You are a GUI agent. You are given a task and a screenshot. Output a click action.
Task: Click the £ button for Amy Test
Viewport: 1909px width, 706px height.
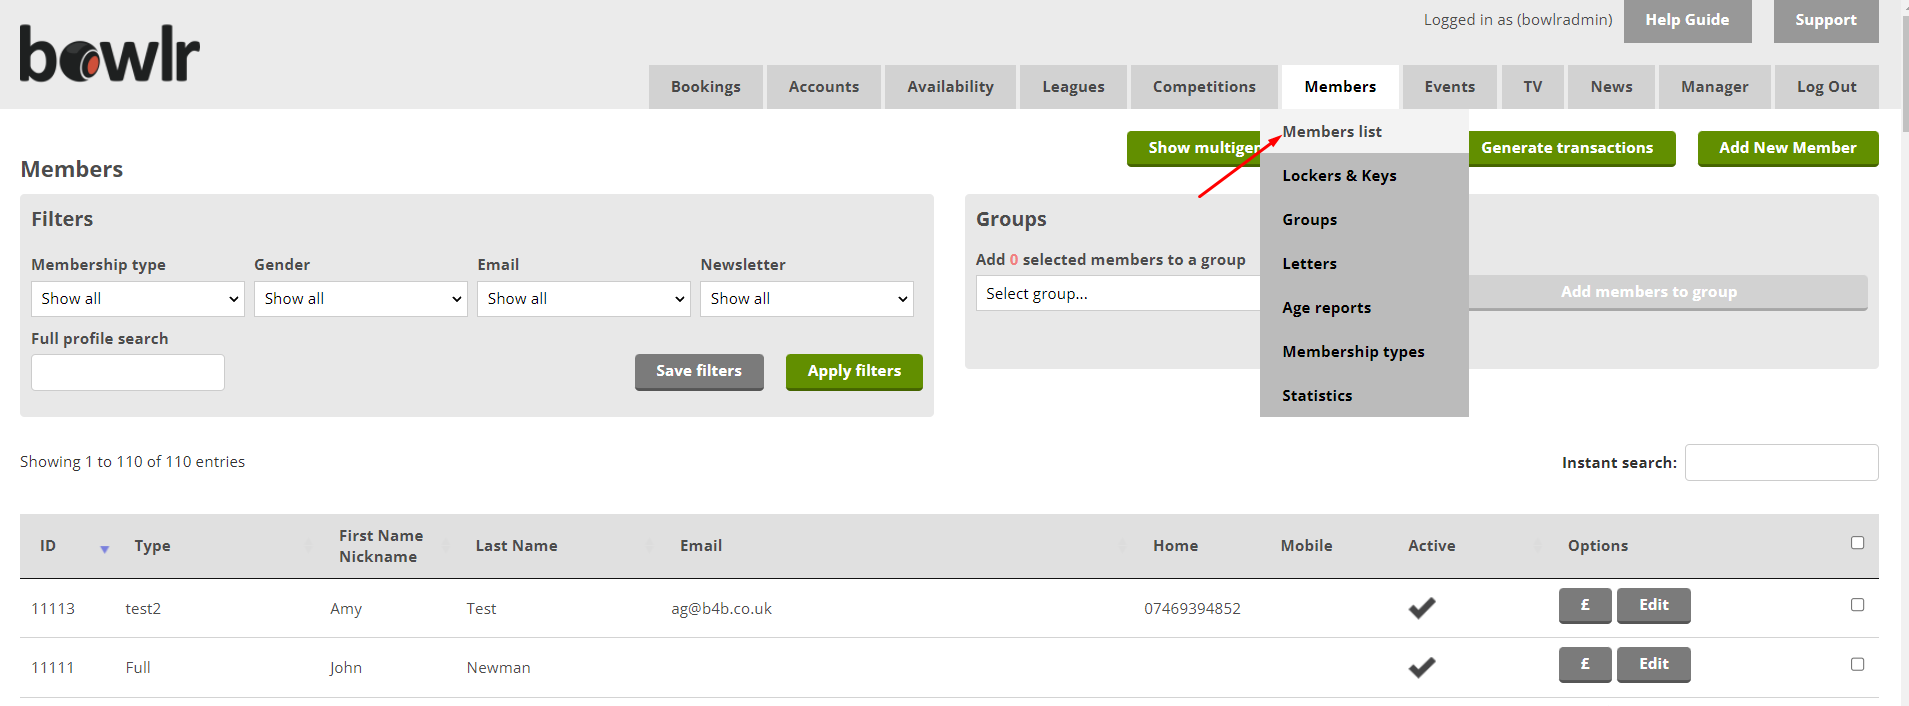1584,605
